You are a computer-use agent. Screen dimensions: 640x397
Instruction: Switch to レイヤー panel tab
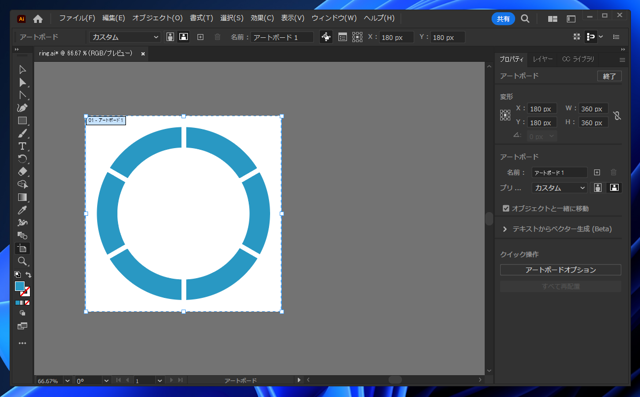(542, 59)
